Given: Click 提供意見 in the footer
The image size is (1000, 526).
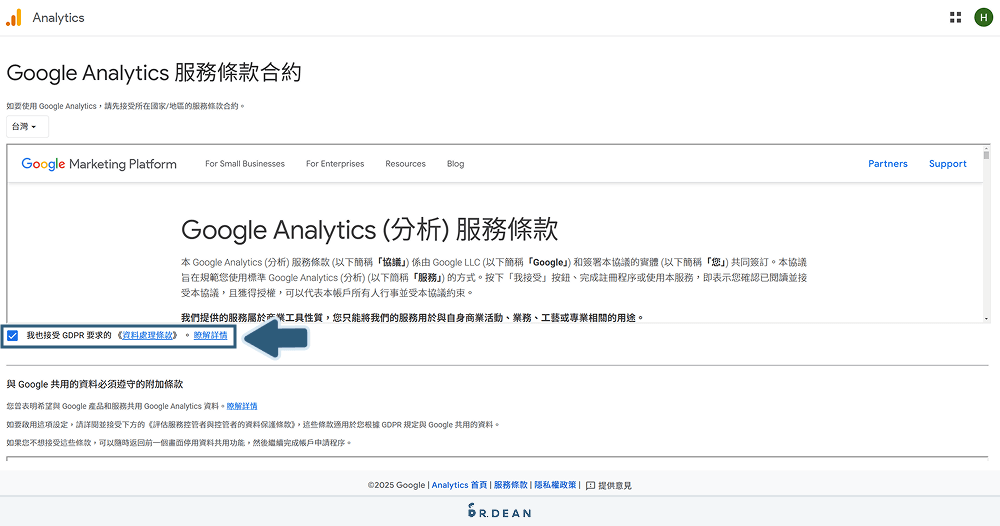Looking at the screenshot, I should pos(615,486).
